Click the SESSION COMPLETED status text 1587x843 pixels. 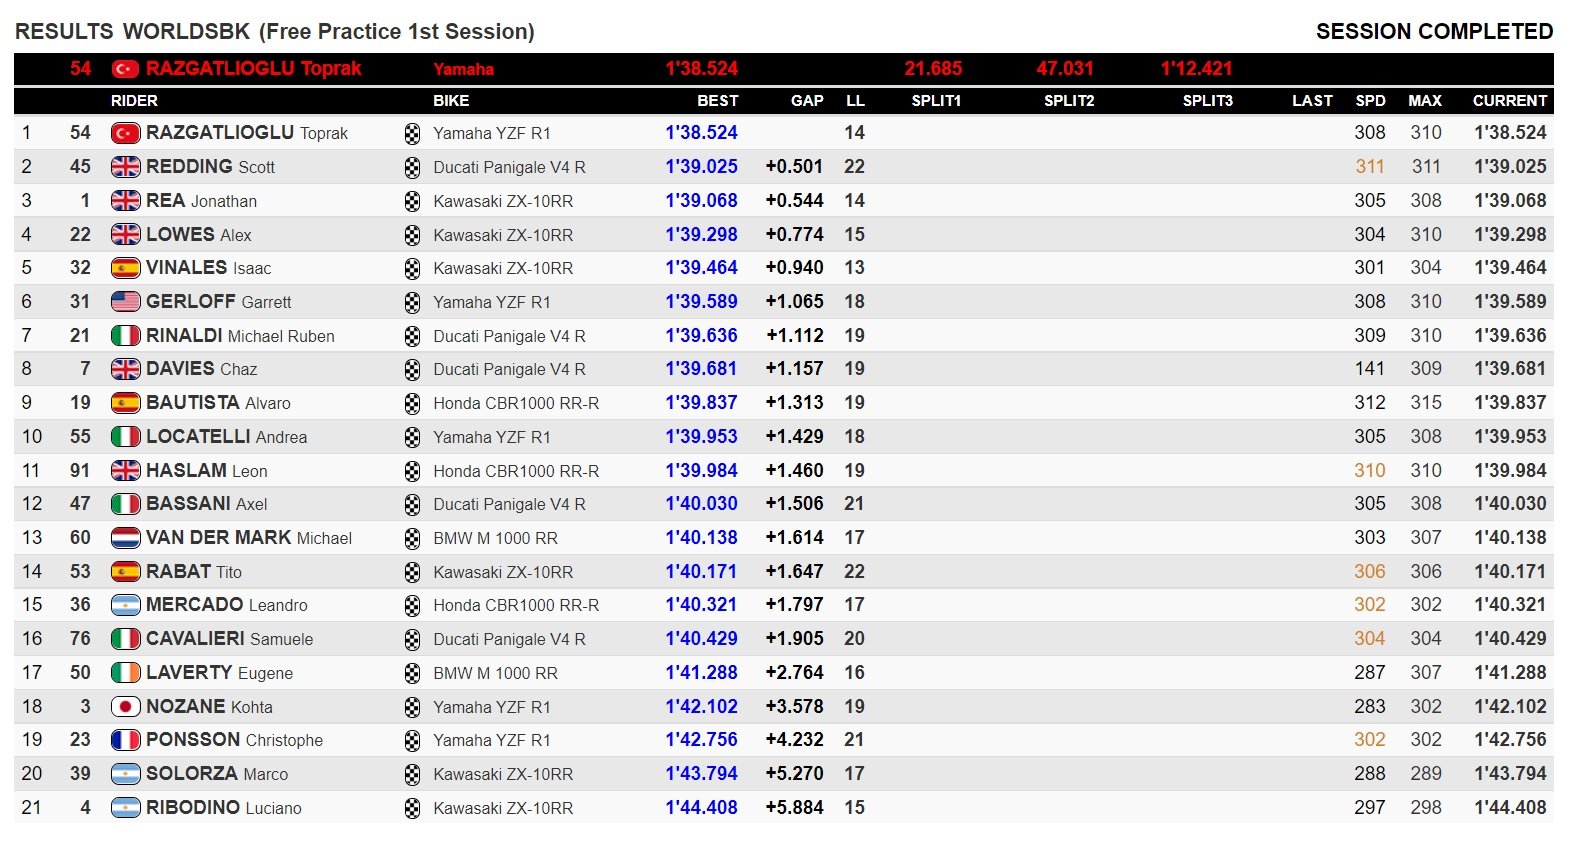coord(1434,32)
